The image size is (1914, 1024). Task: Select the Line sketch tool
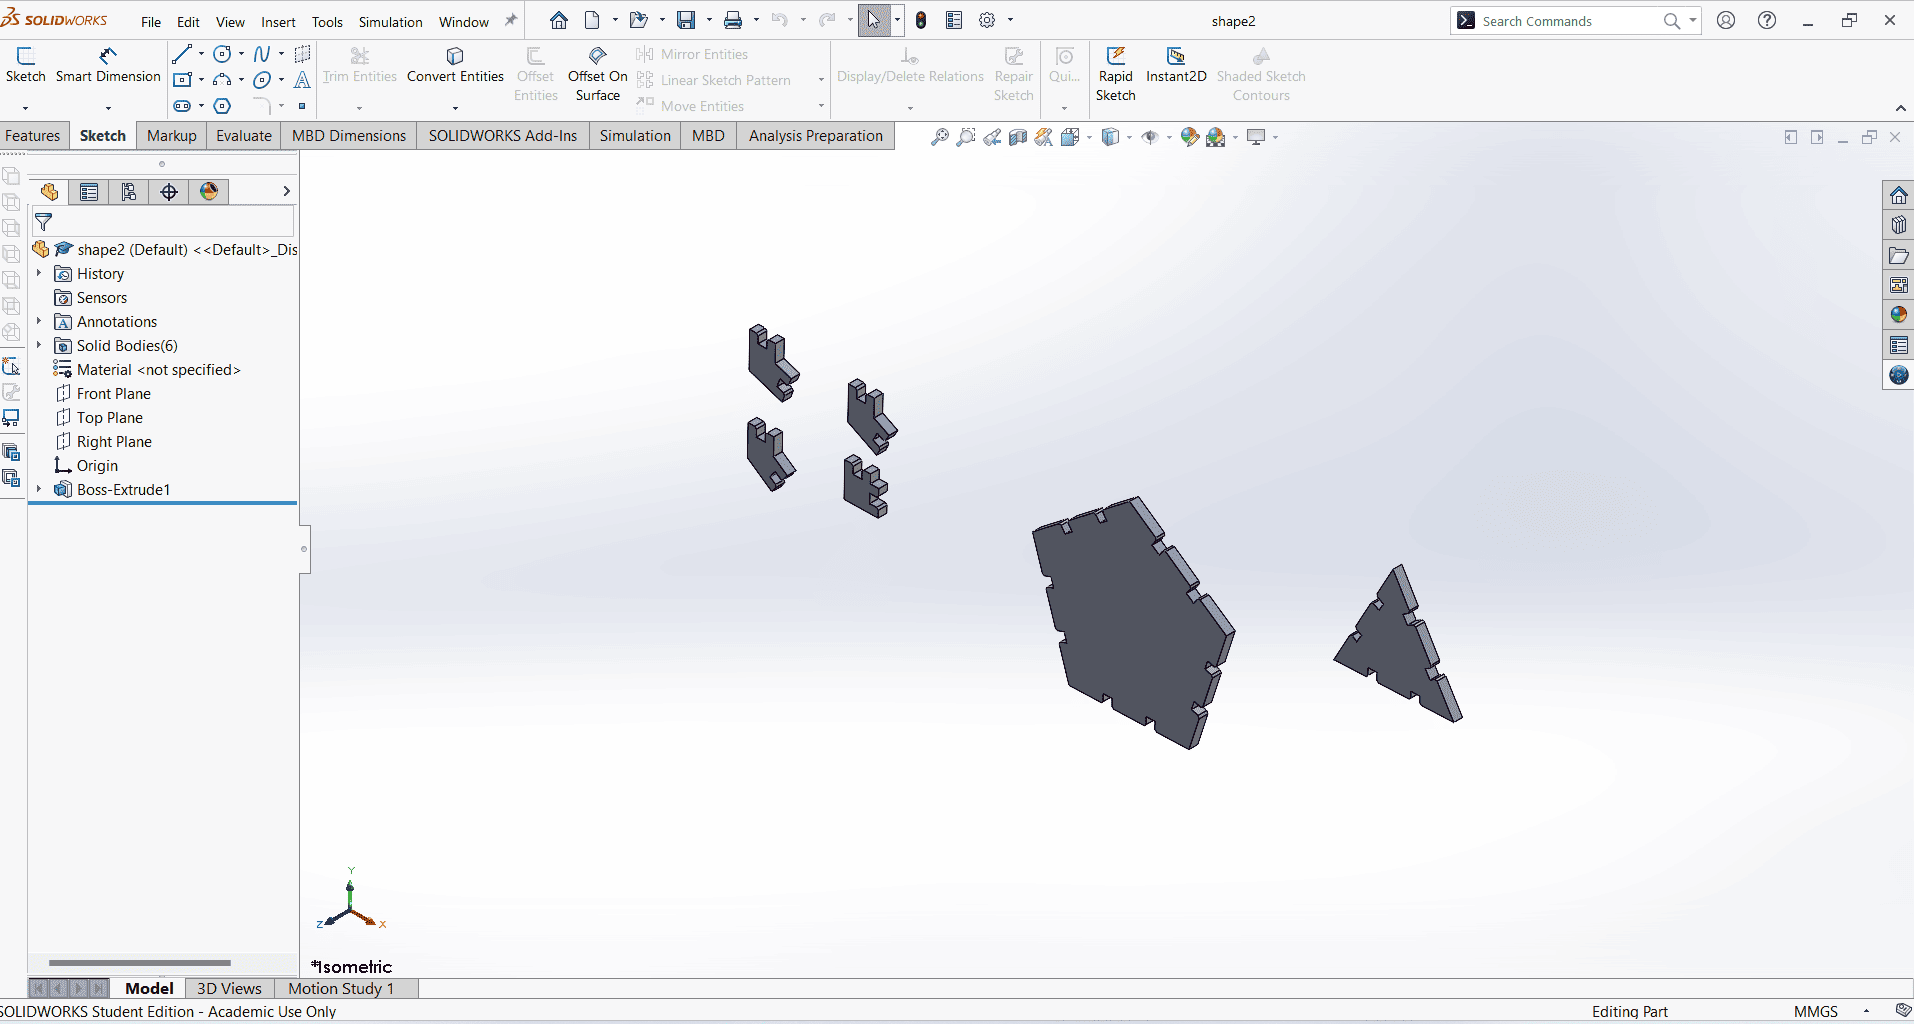point(182,54)
